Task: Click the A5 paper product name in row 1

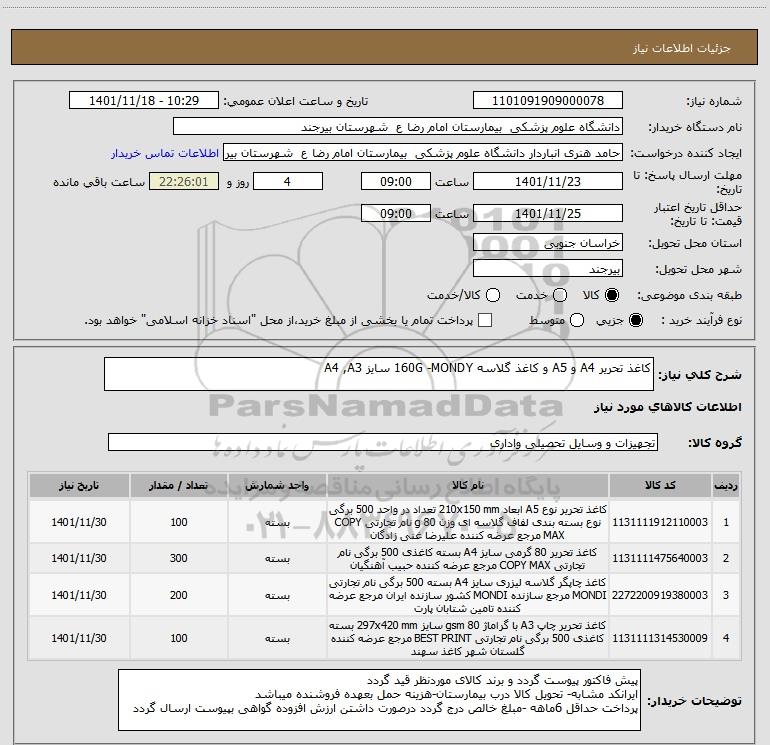Action: (x=468, y=522)
